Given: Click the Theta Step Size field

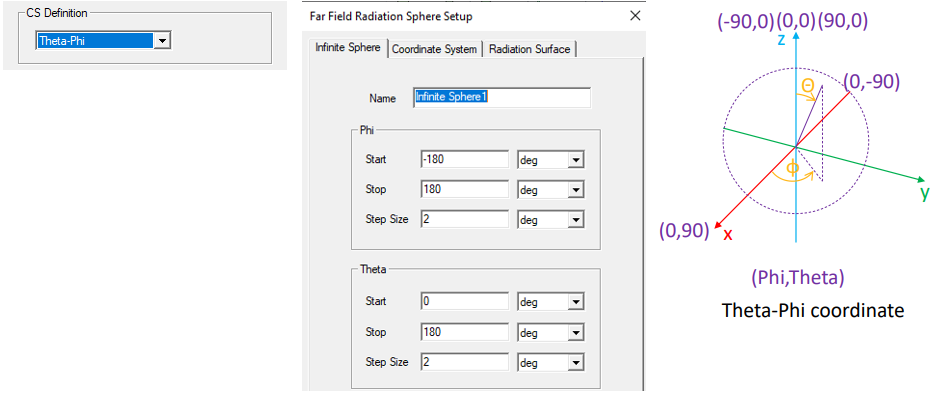Looking at the screenshot, I should click(x=465, y=362).
